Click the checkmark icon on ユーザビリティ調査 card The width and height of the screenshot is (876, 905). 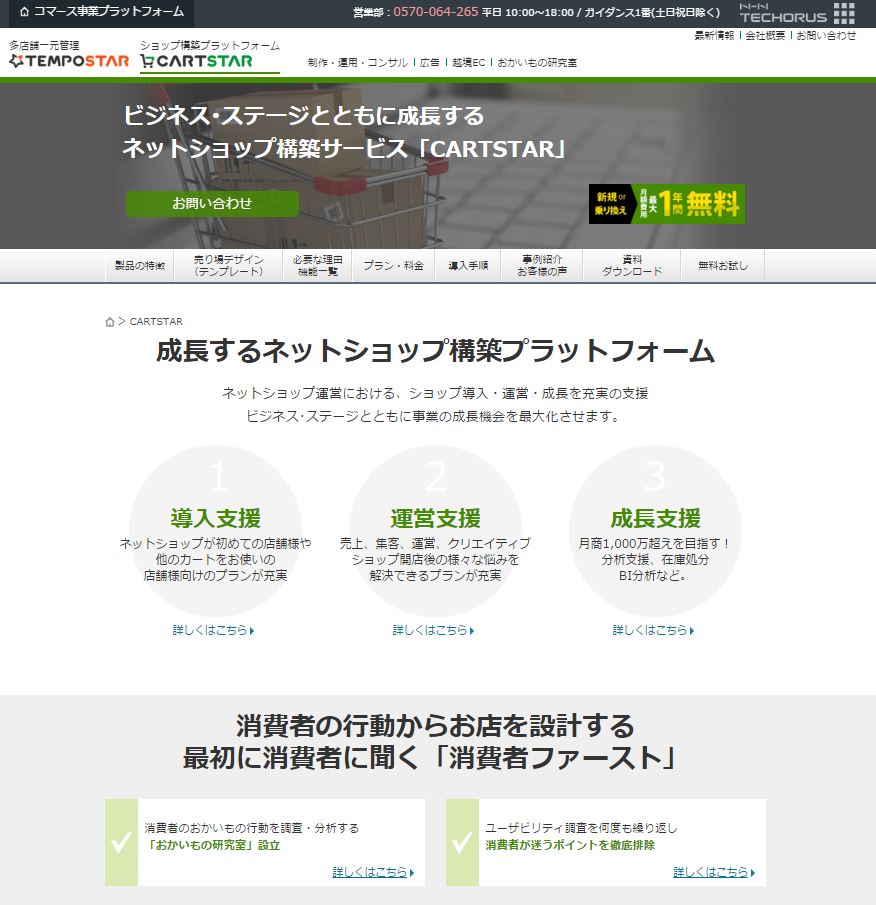pos(462,843)
